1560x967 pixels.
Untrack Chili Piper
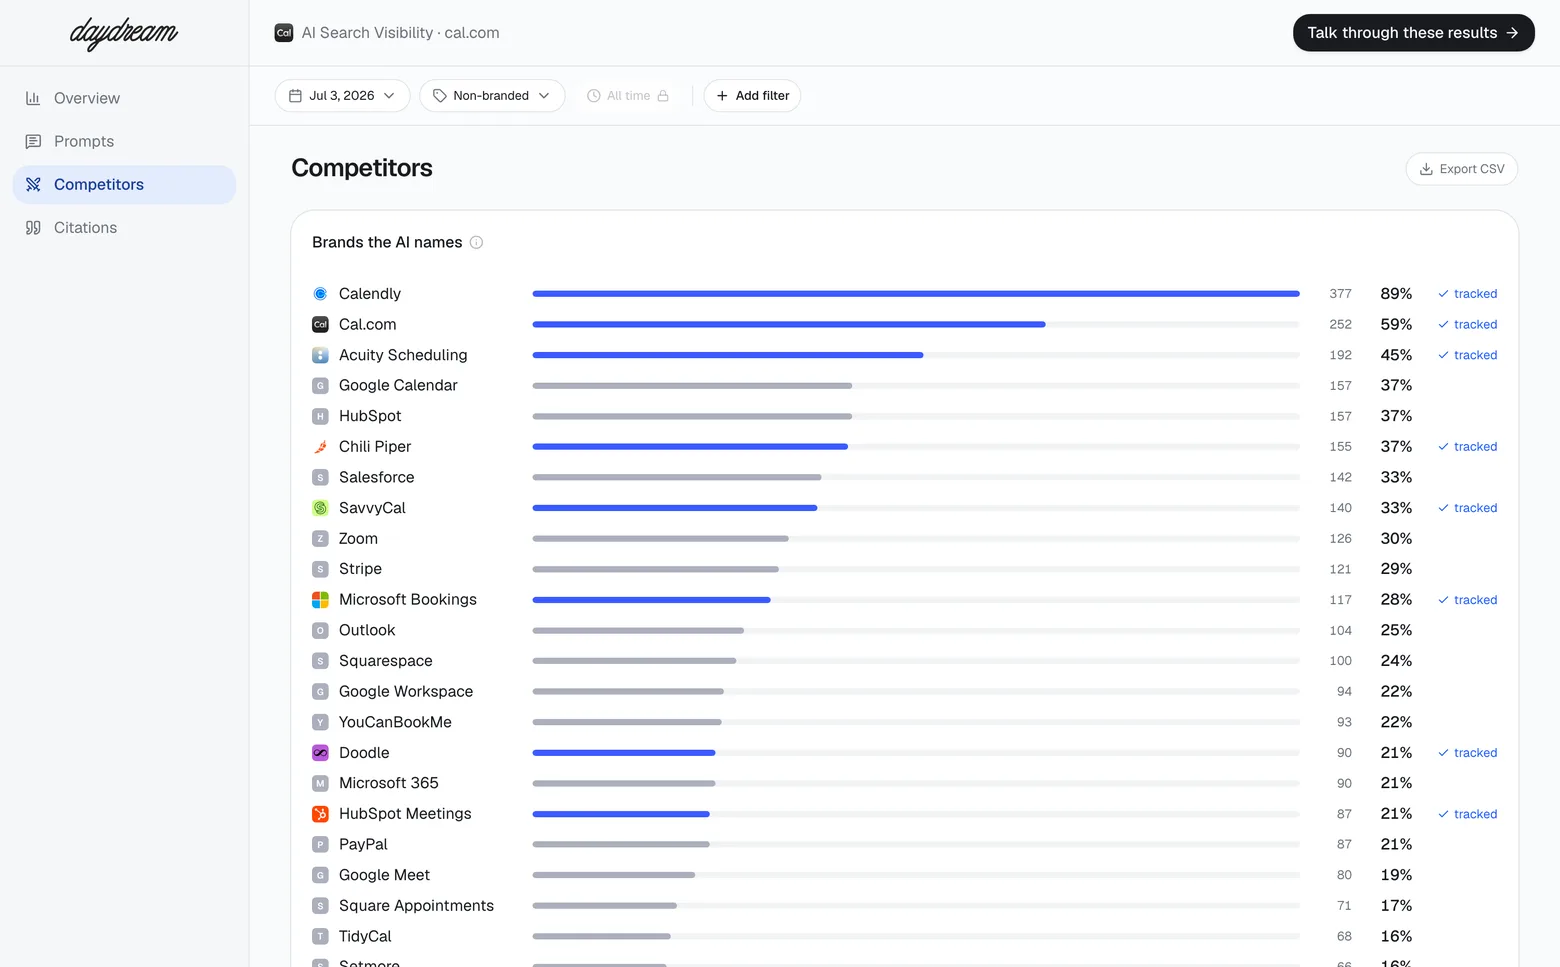coord(1467,447)
